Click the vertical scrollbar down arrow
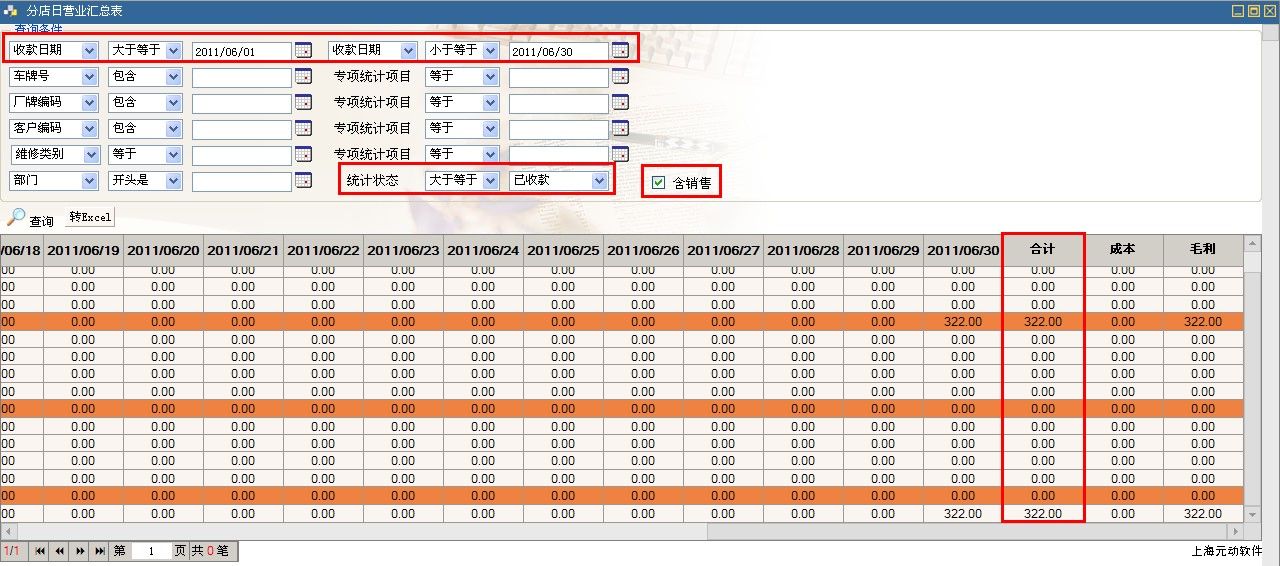 [1252, 514]
